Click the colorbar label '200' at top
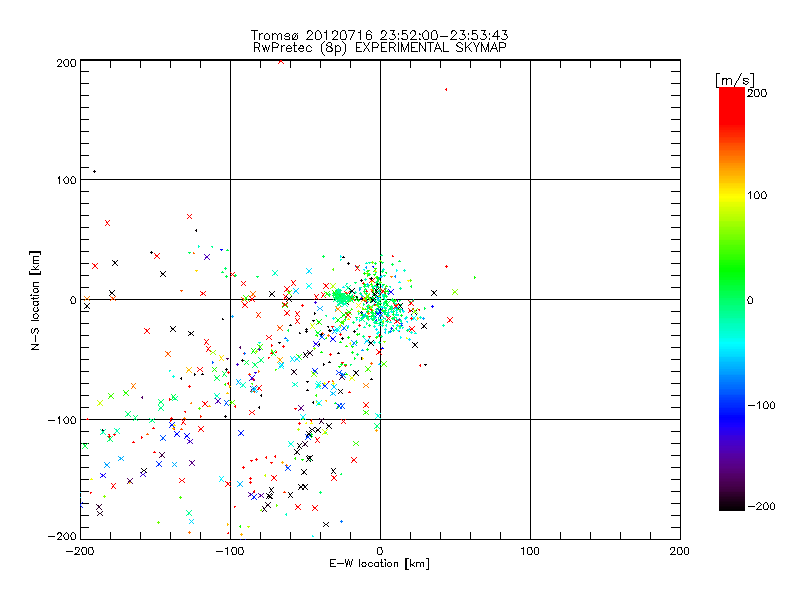This screenshot has width=800, height=600. (x=757, y=93)
